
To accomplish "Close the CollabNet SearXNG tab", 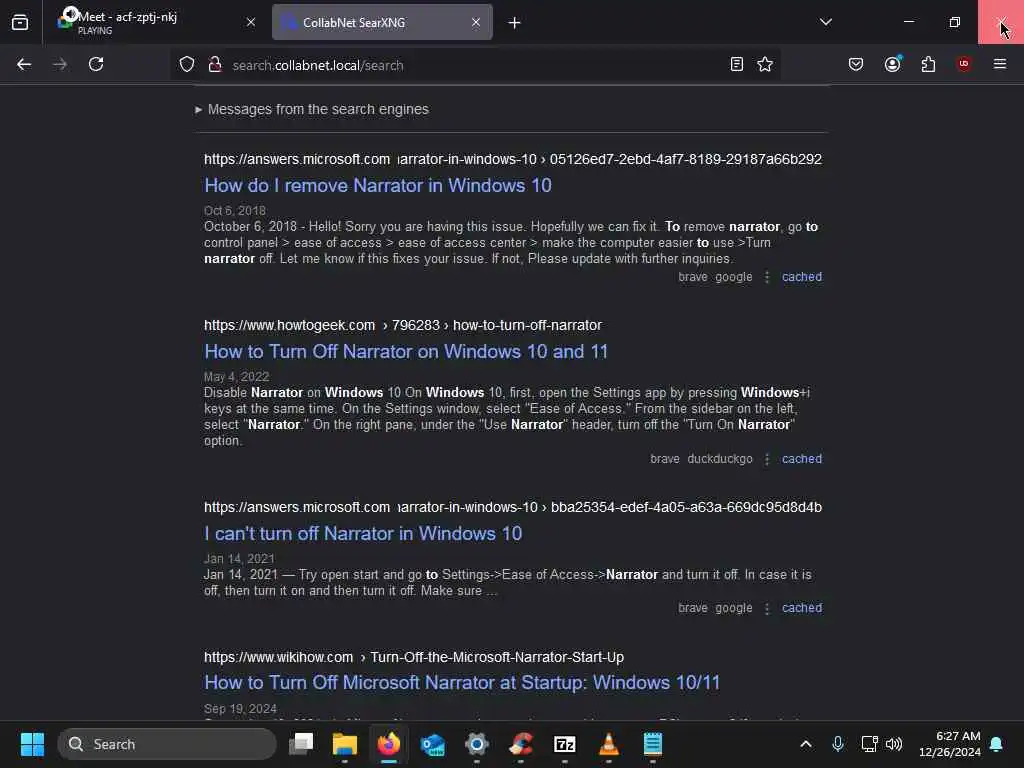I will pyautogui.click(x=476, y=22).
